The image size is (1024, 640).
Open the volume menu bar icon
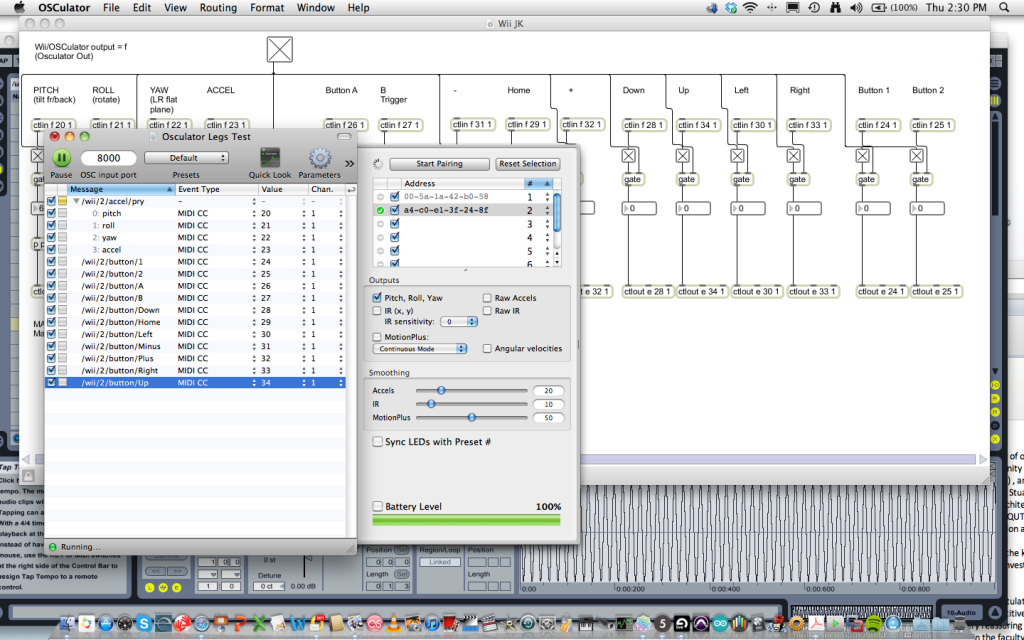pyautogui.click(x=856, y=8)
